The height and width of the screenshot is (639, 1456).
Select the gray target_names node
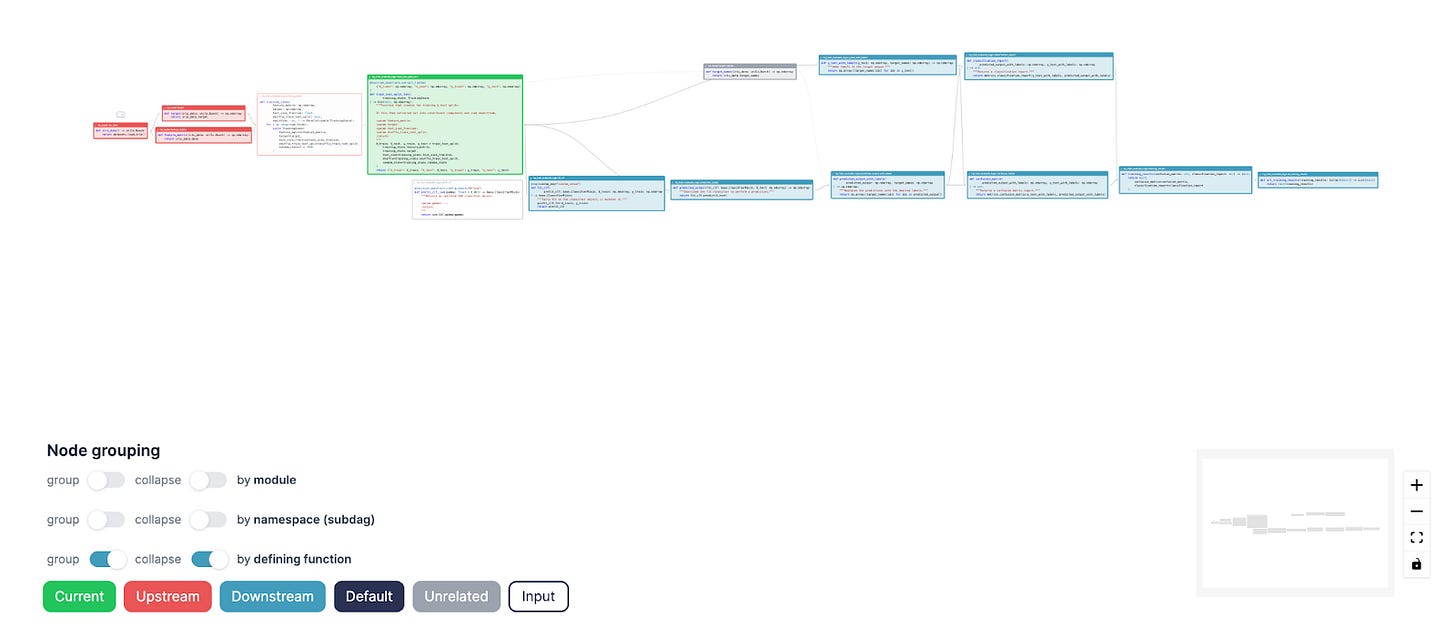pos(750,72)
